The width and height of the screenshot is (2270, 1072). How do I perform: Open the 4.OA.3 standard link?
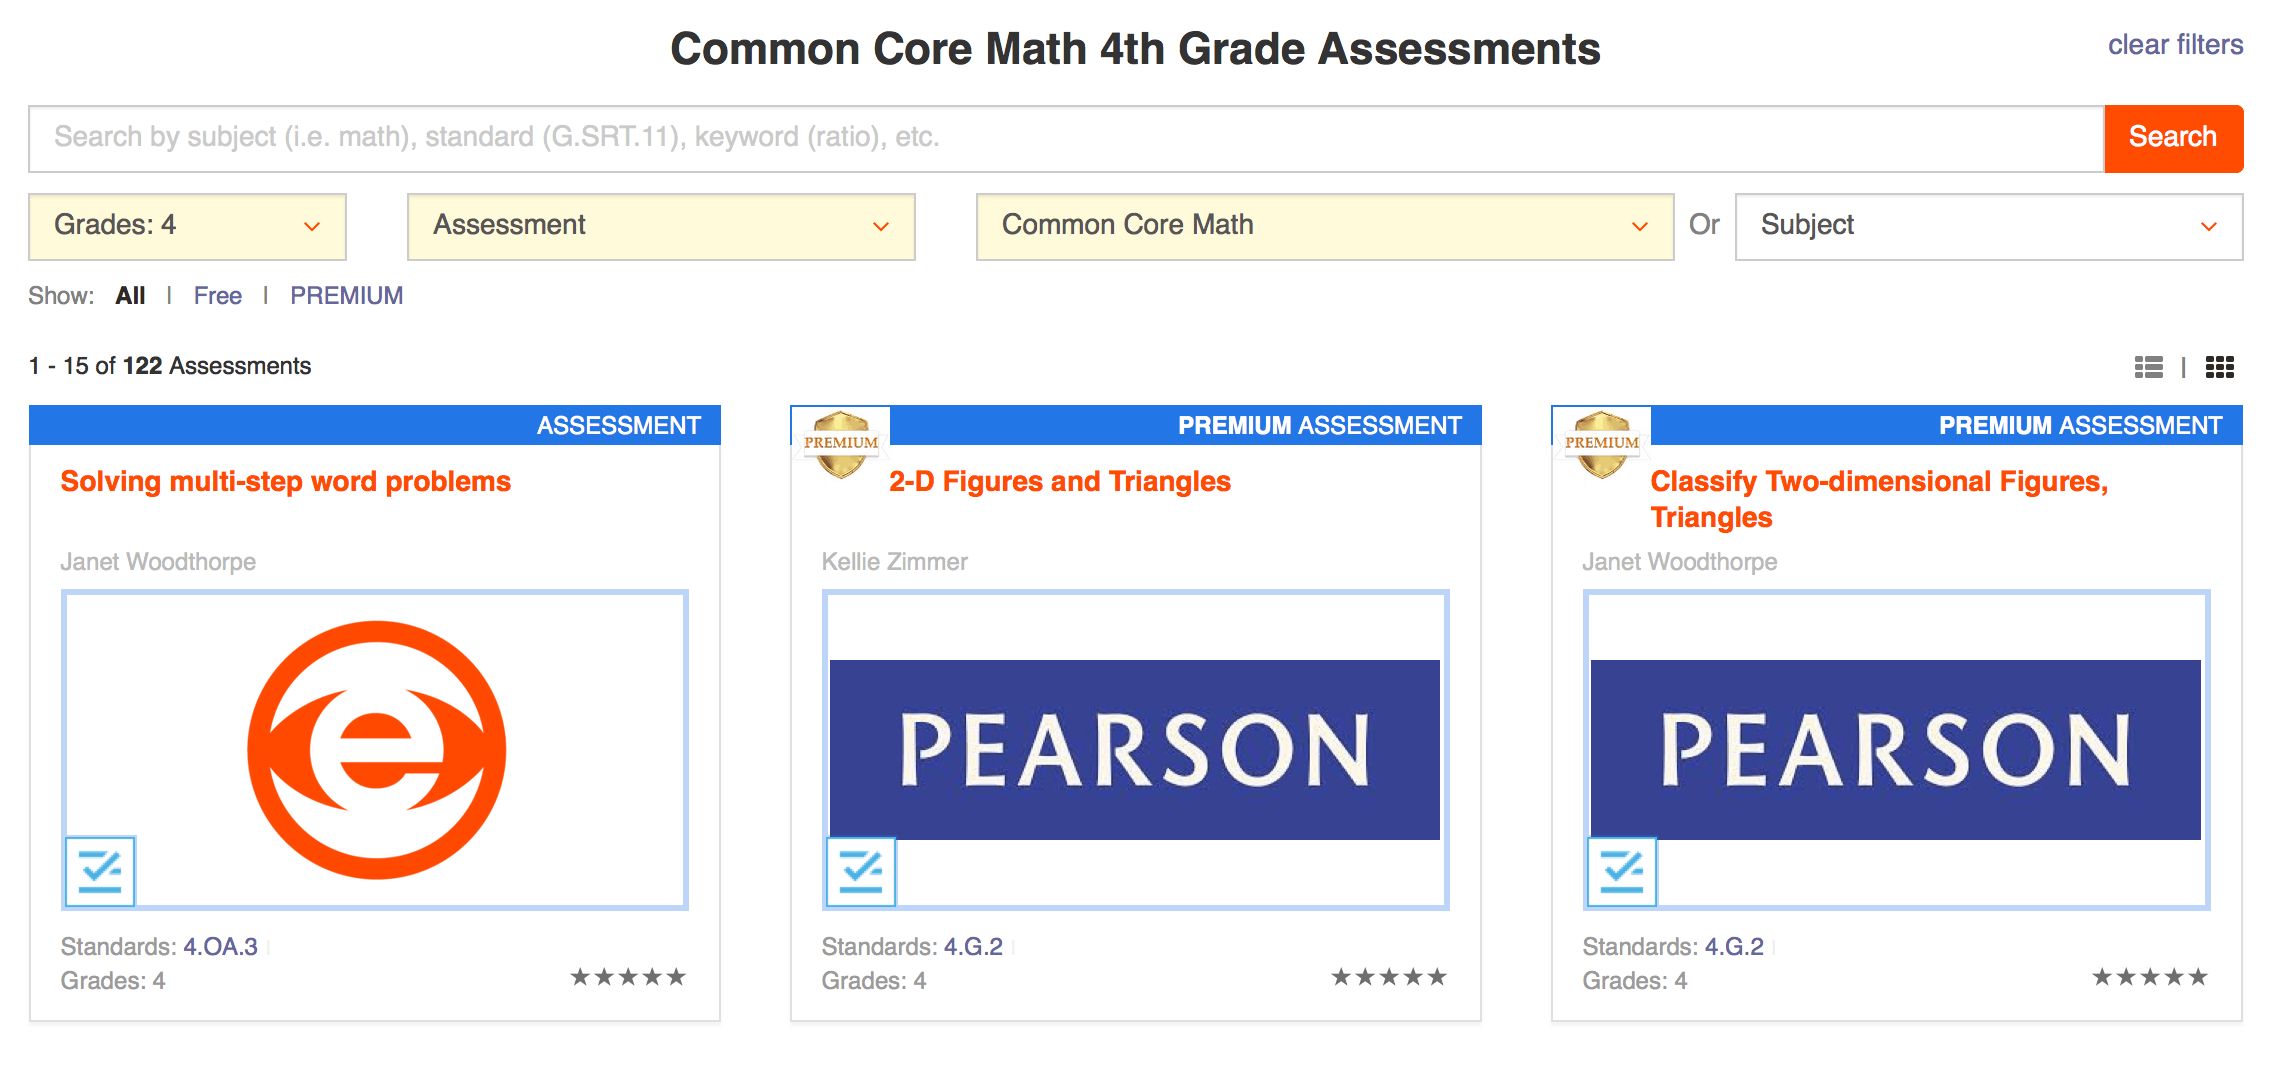coord(221,946)
